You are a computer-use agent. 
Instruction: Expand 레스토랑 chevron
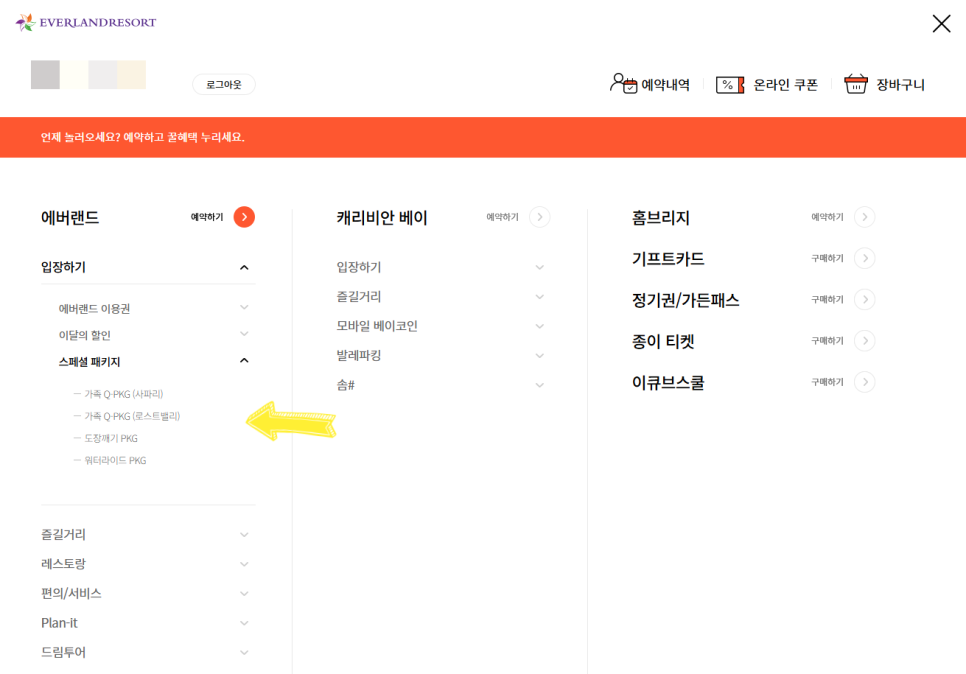244,564
